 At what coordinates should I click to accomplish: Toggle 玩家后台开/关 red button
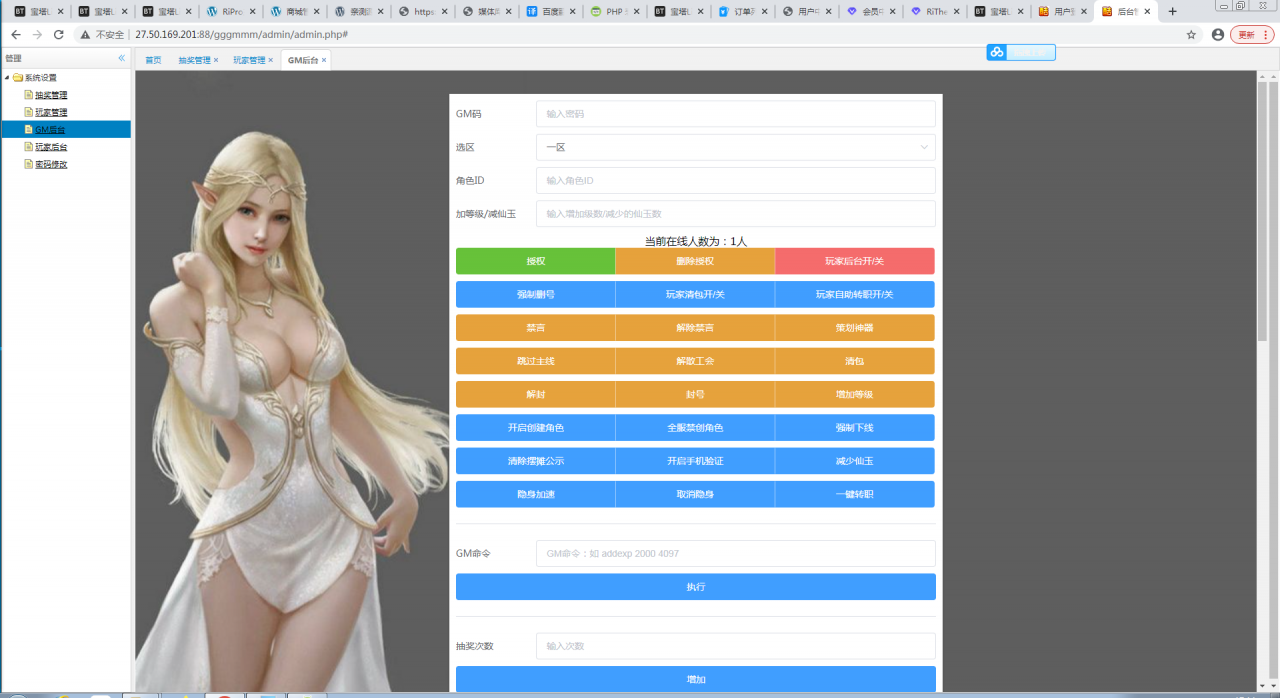[x=854, y=261]
